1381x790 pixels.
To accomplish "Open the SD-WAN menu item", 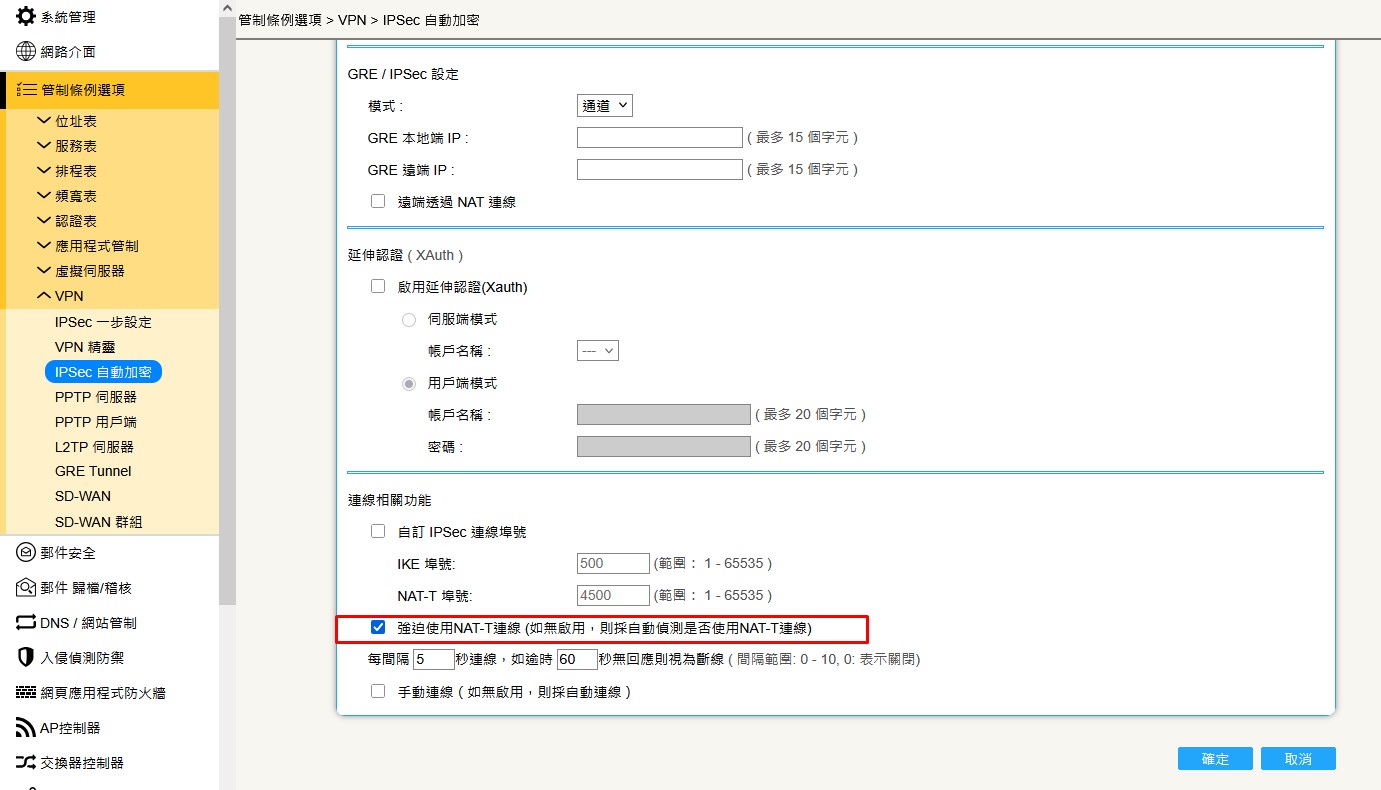I will pyautogui.click(x=83, y=496).
